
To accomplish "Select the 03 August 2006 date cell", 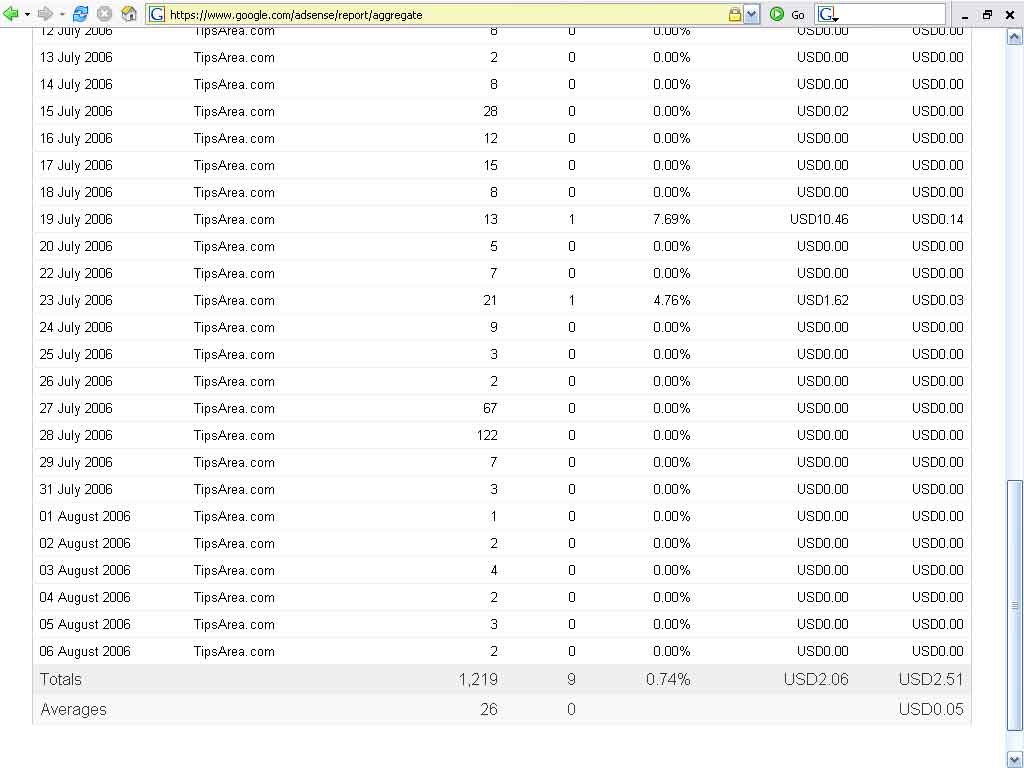I will [85, 571].
